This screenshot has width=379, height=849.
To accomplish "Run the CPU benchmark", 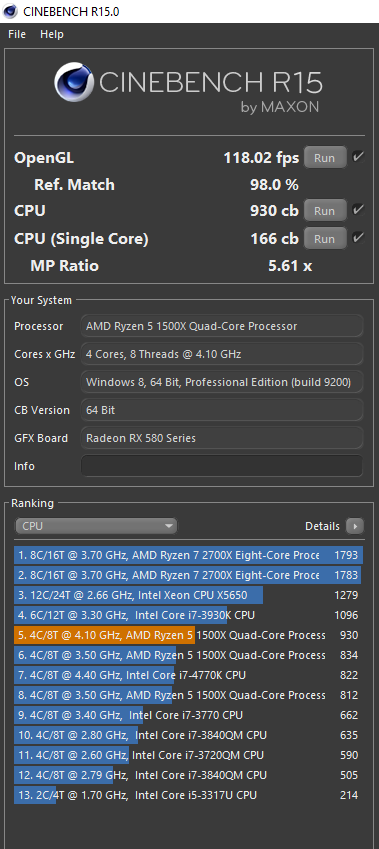I will pos(325,211).
